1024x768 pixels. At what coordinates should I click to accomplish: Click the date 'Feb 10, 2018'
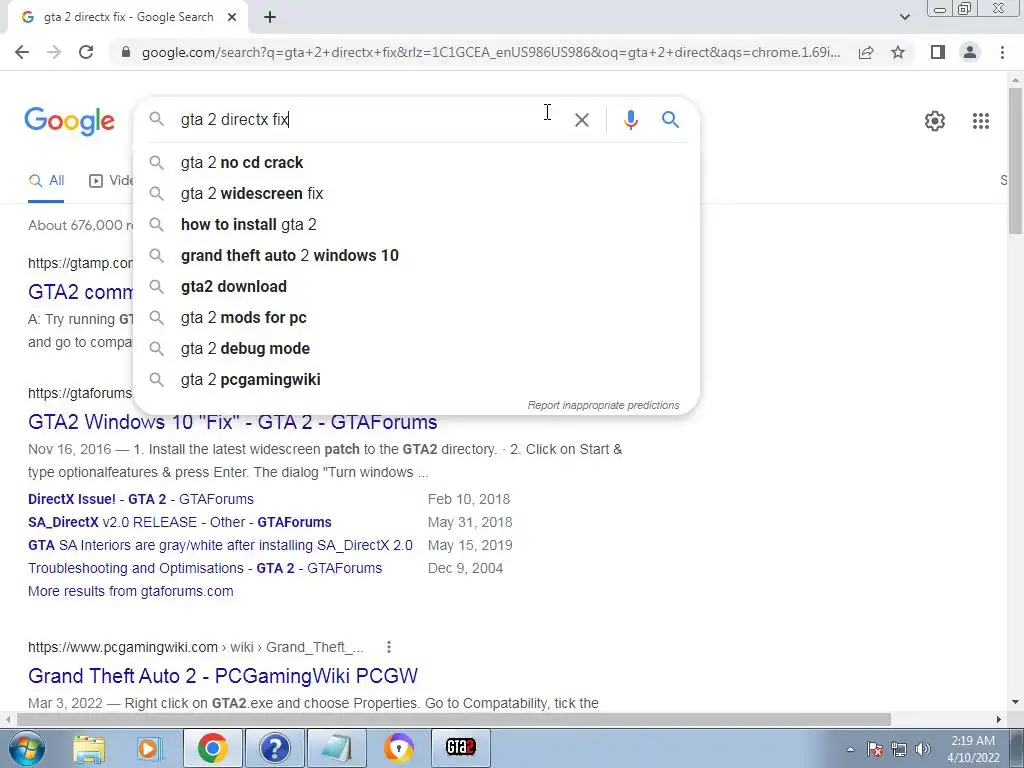(469, 499)
